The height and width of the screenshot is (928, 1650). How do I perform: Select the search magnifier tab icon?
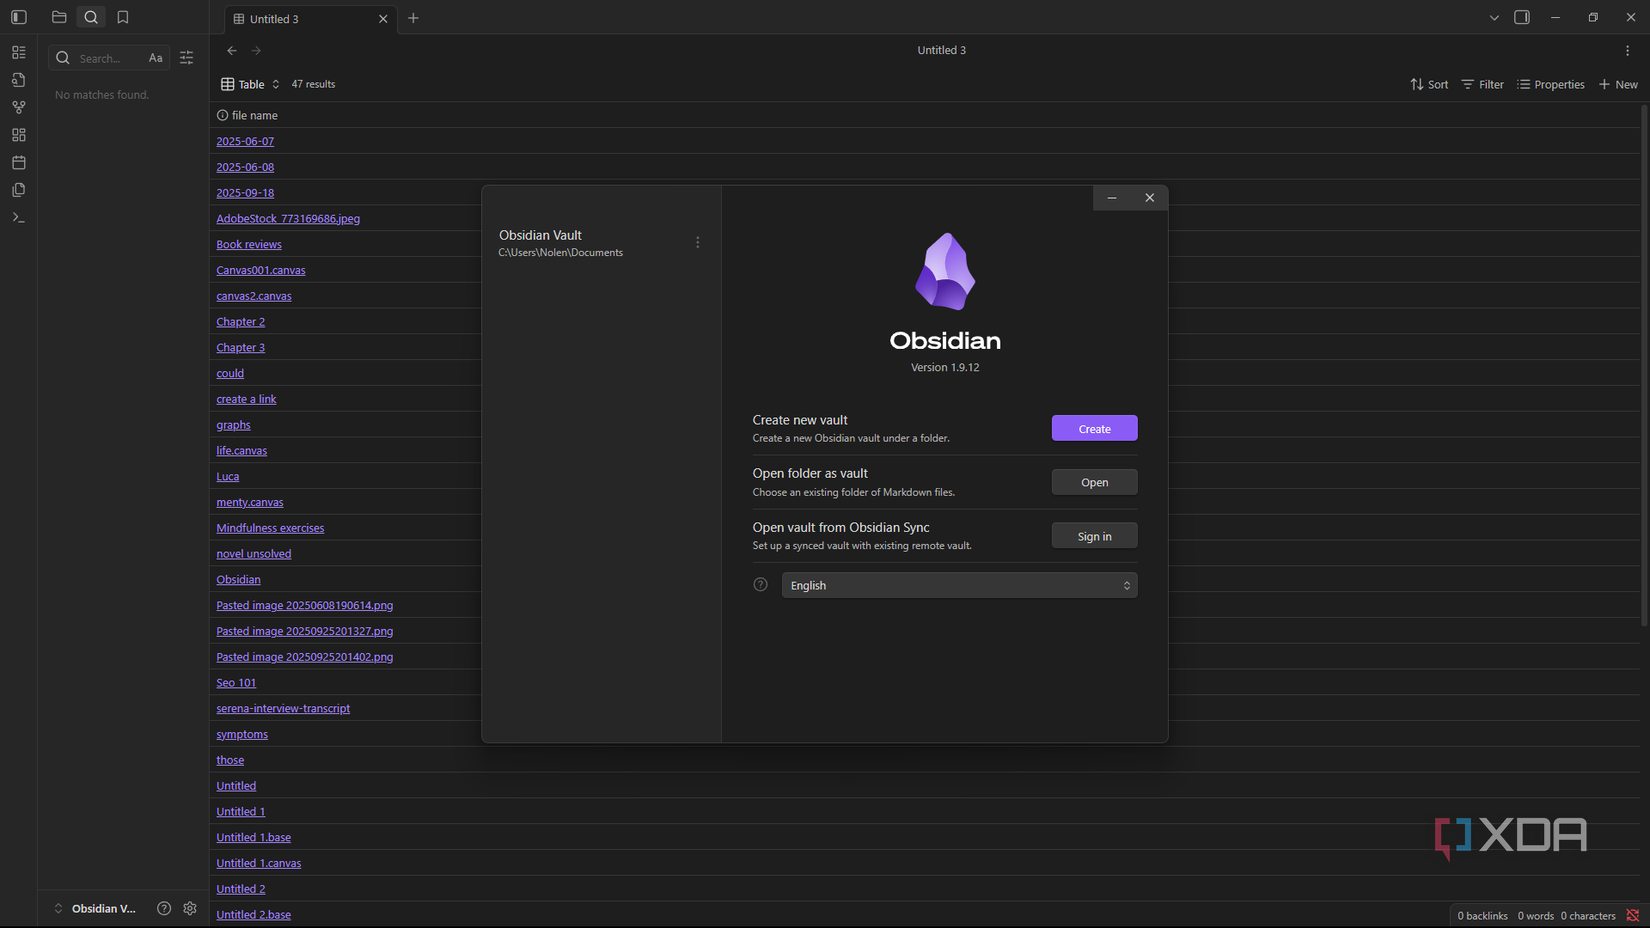coord(91,17)
